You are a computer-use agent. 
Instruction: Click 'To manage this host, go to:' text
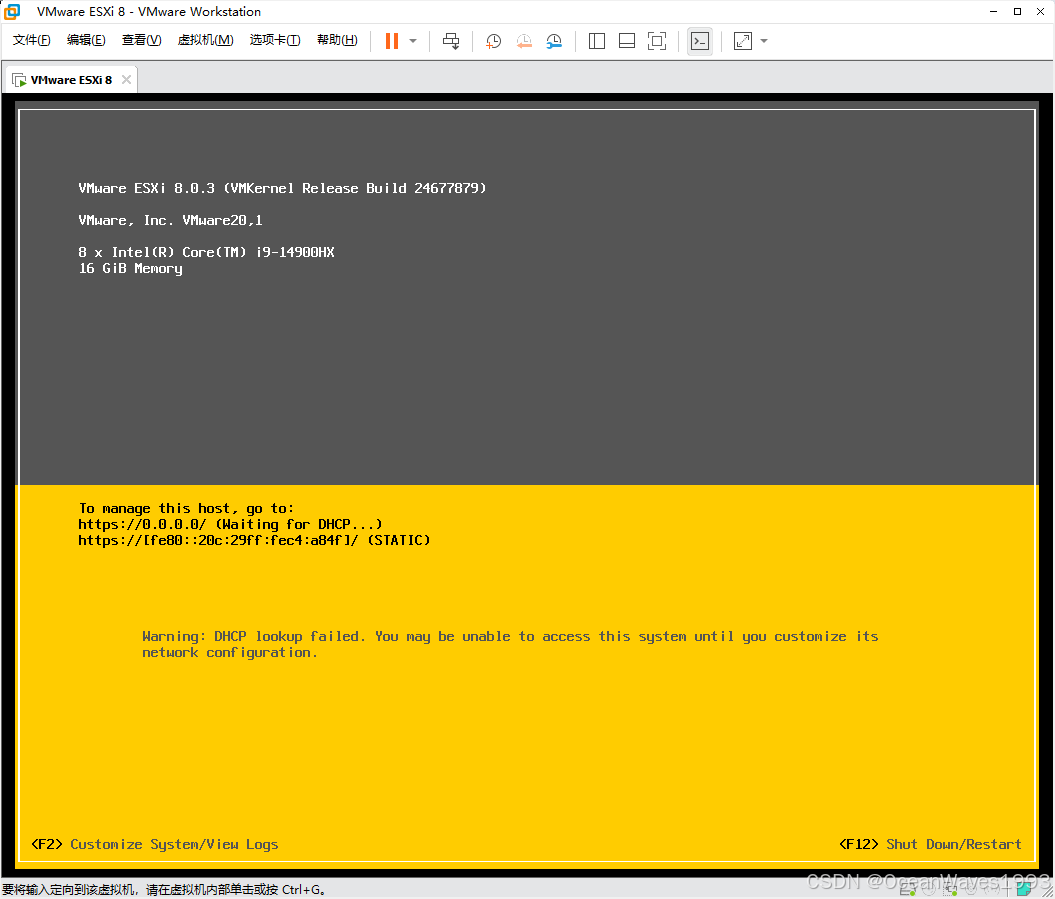[x=186, y=509]
